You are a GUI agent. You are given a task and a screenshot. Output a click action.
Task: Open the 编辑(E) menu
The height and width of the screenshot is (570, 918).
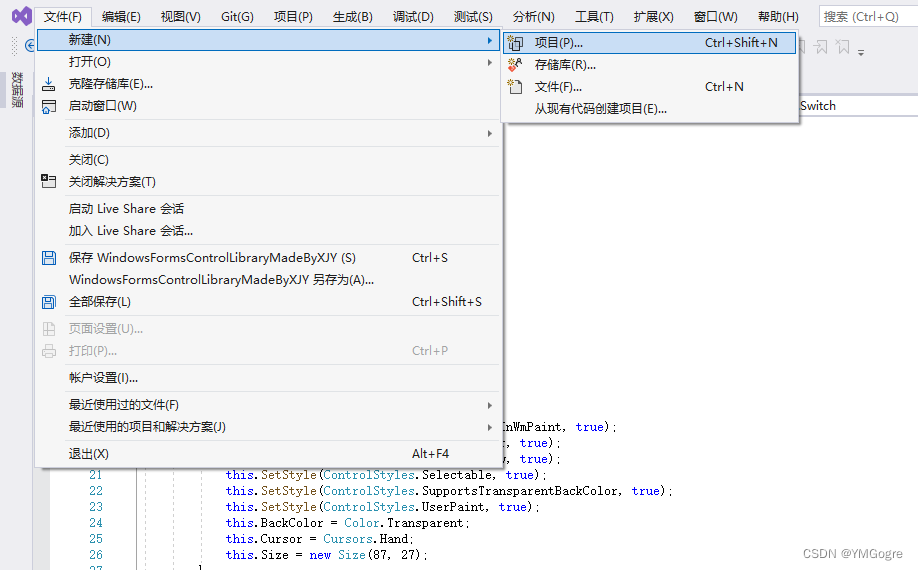[x=121, y=17]
